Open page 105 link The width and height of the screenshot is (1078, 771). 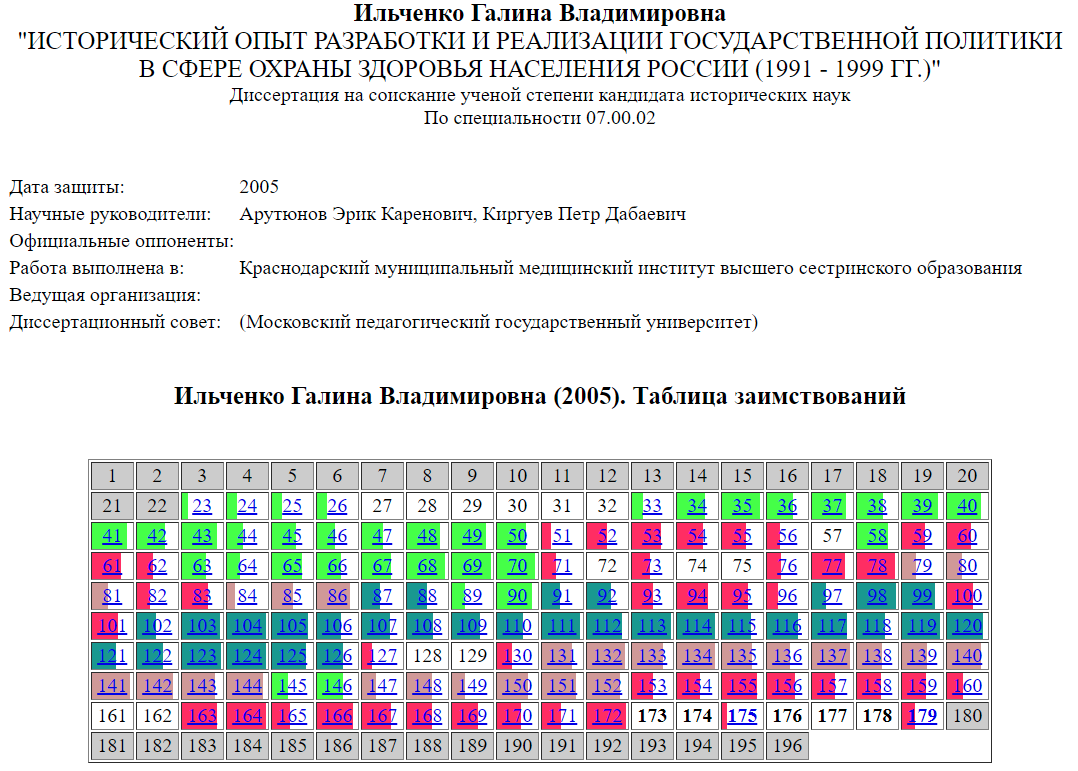click(x=292, y=626)
